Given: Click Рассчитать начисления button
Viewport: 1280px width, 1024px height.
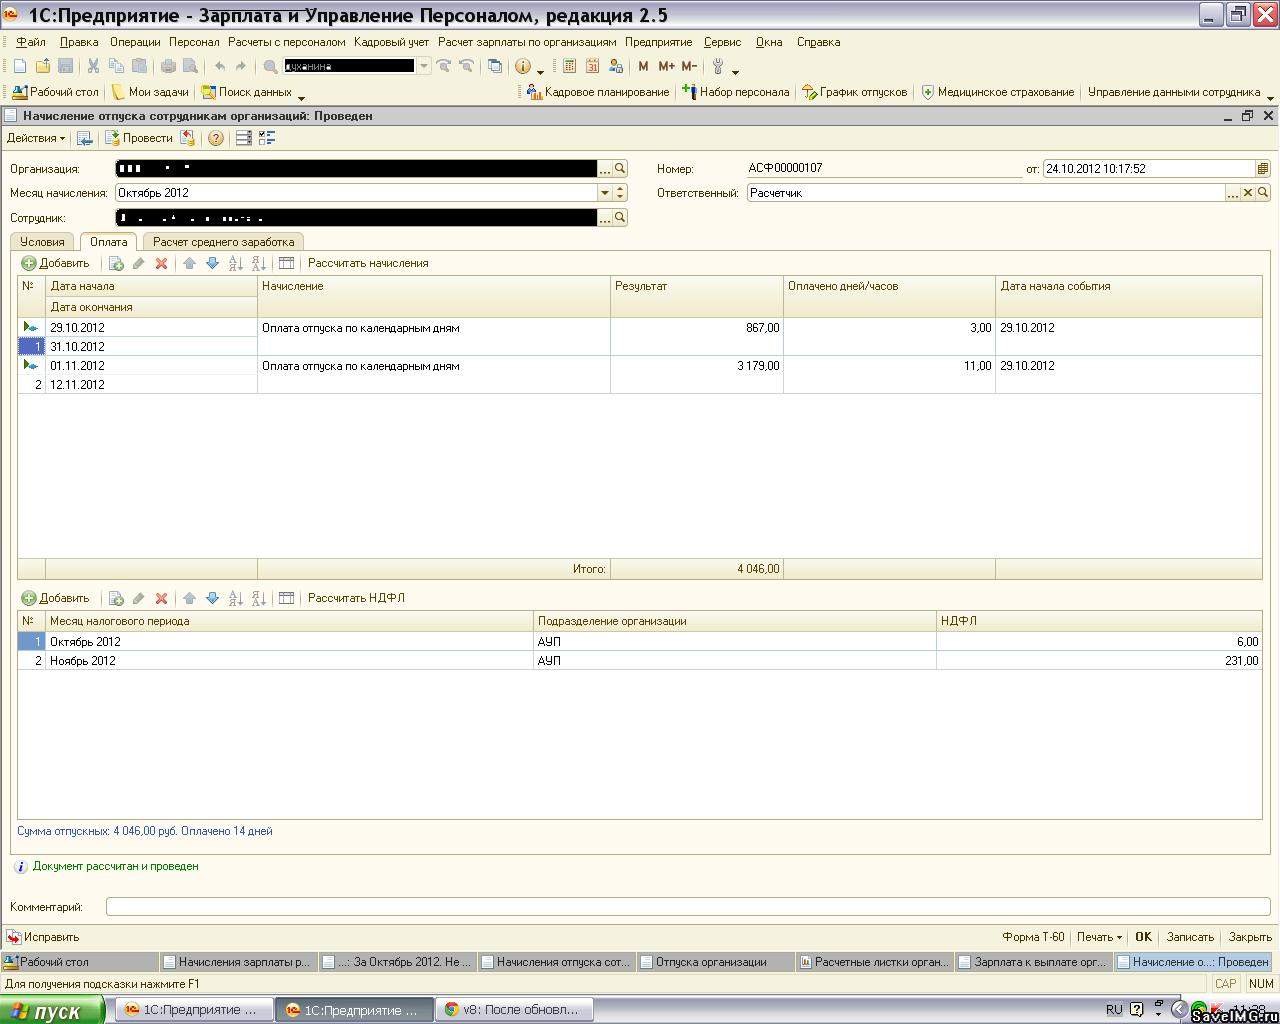Looking at the screenshot, I should click(x=368, y=263).
